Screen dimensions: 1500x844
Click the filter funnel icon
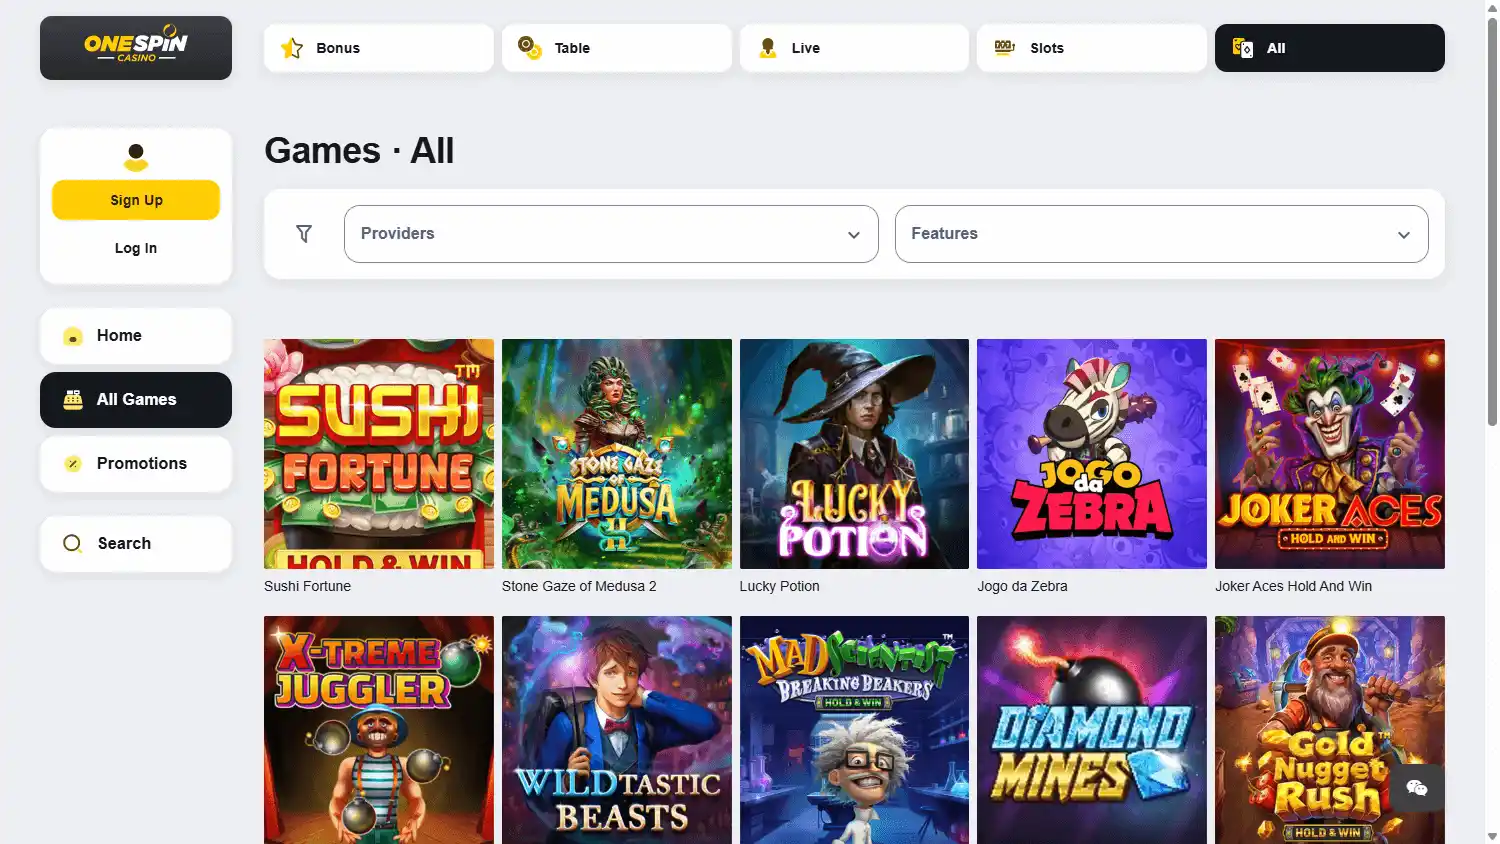click(304, 234)
